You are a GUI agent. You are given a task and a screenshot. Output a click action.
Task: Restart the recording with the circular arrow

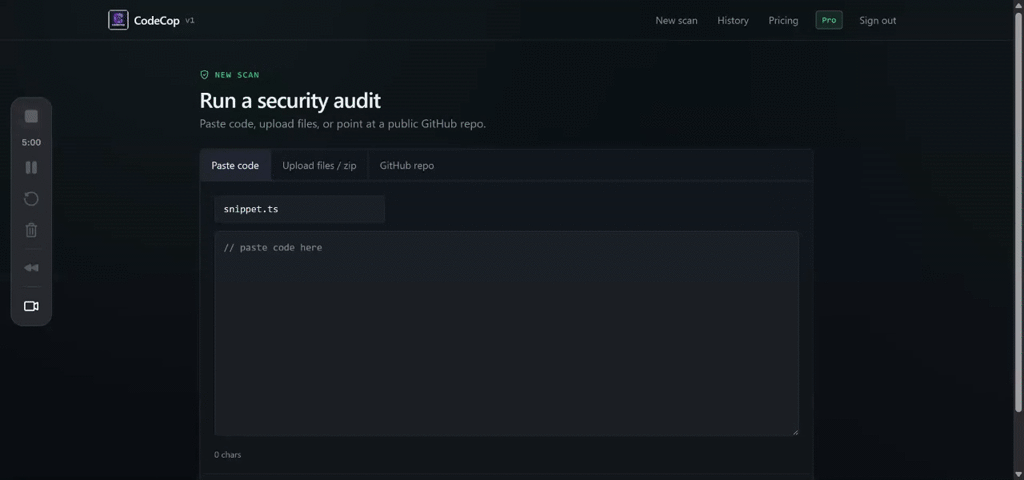click(31, 199)
